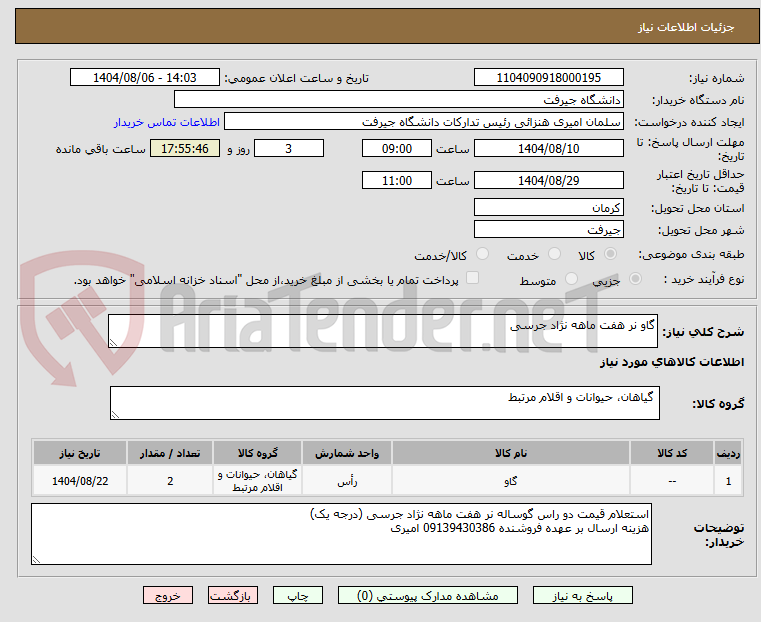Click the resize handle of گروه کالا box
Screen dimensions: 761x622
(116, 414)
